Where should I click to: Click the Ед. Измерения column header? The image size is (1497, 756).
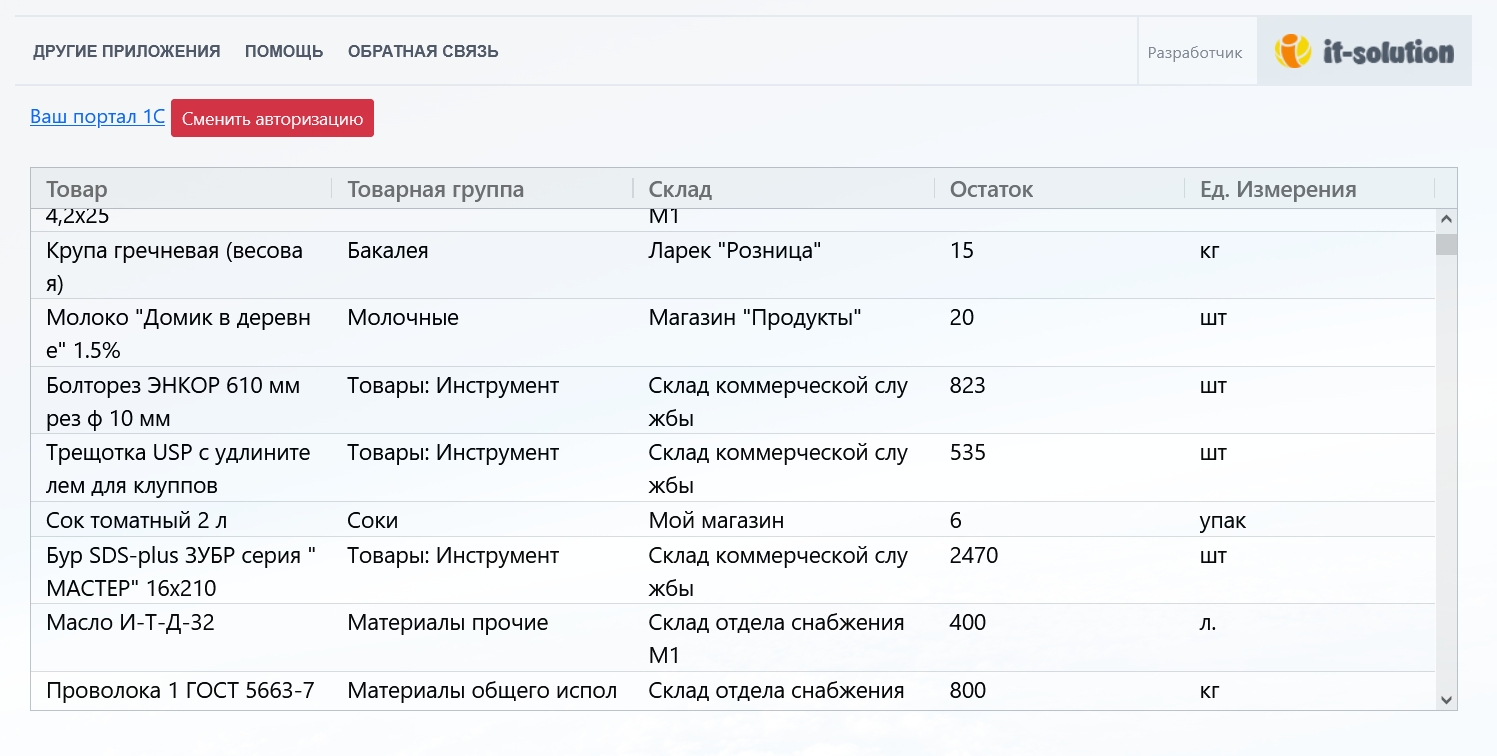click(x=1277, y=189)
